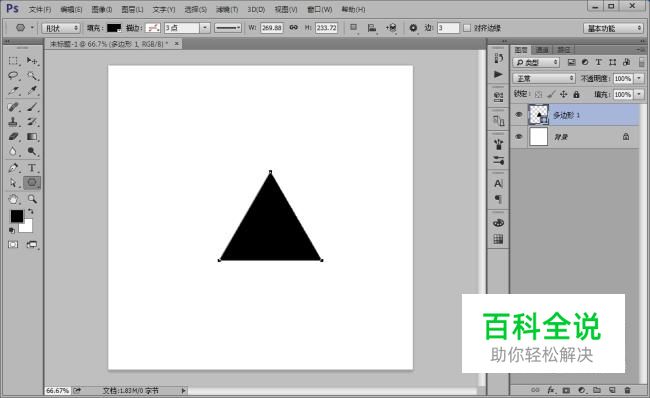The height and width of the screenshot is (398, 650).
Task: Open polygon options gear in options bar
Action: [x=413, y=28]
